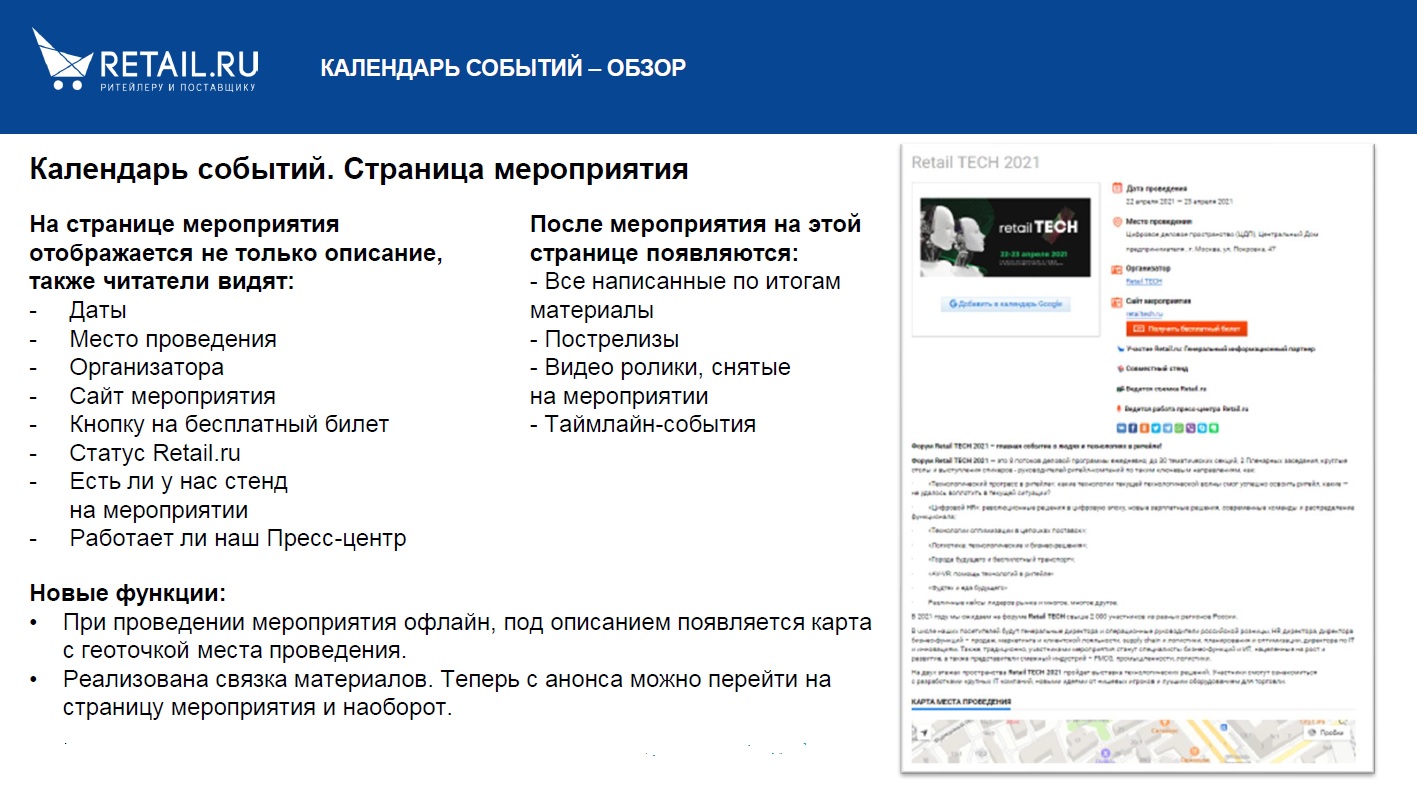Click the list item Работает ли наш Пресс-центр
Image resolution: width=1417 pixels, height=788 pixels.
click(x=238, y=538)
